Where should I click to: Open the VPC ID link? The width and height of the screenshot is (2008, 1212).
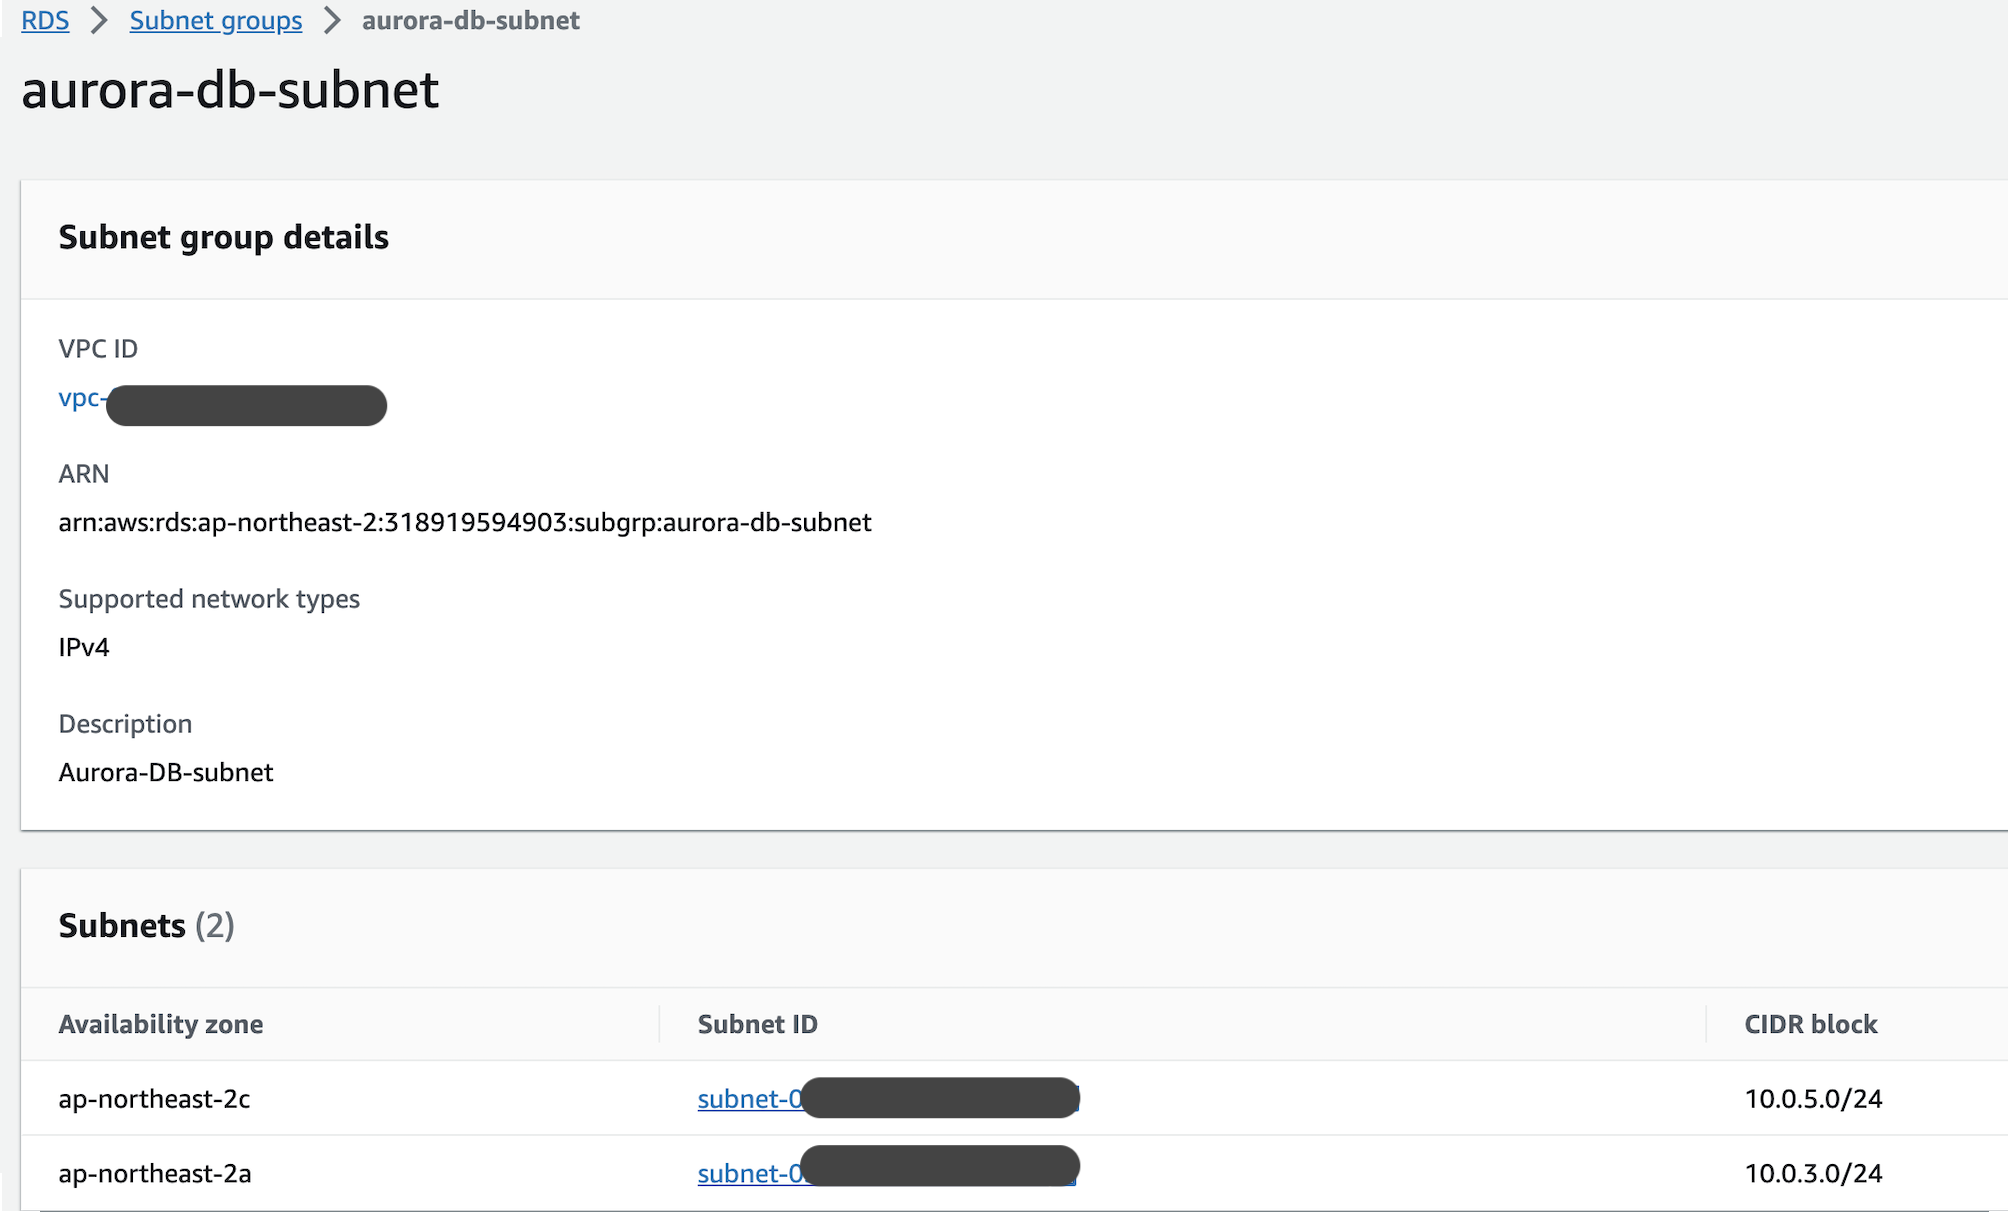(x=80, y=398)
